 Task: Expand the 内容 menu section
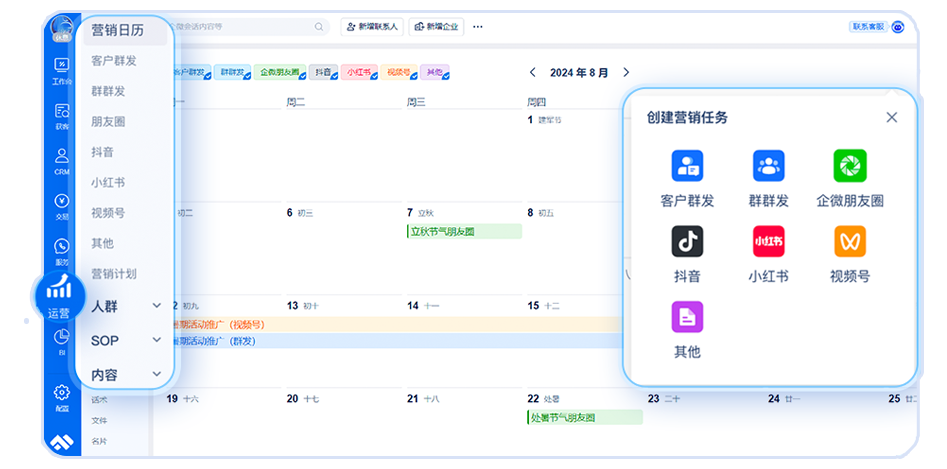tap(125, 375)
